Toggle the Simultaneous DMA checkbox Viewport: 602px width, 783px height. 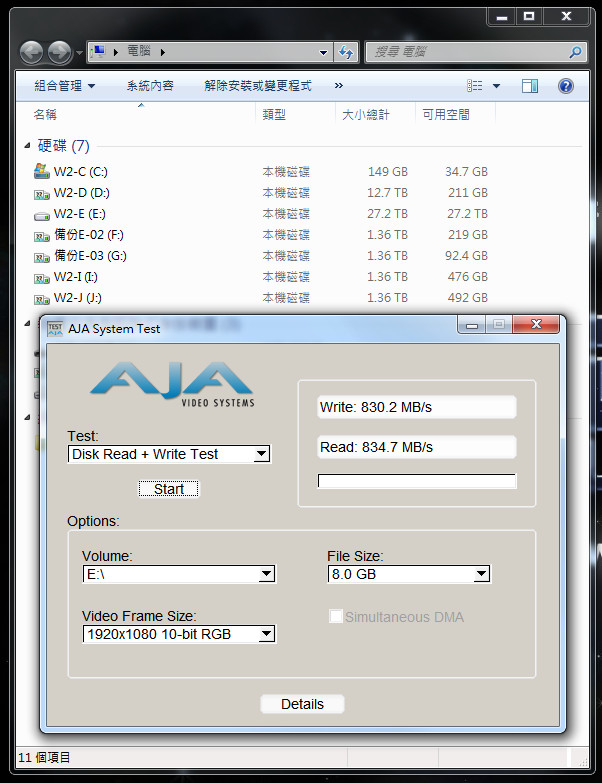336,616
